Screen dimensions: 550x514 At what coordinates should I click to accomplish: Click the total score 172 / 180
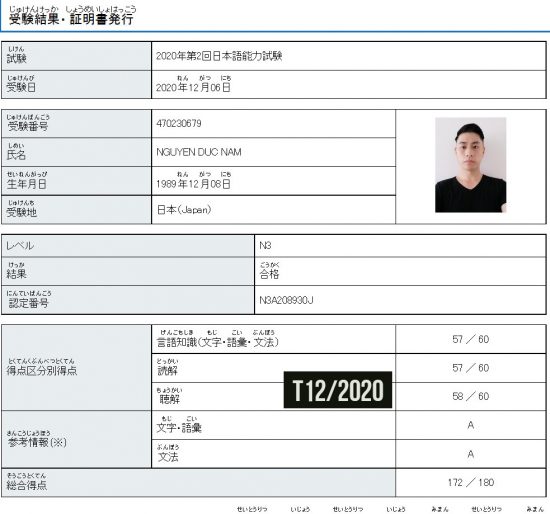click(x=471, y=482)
